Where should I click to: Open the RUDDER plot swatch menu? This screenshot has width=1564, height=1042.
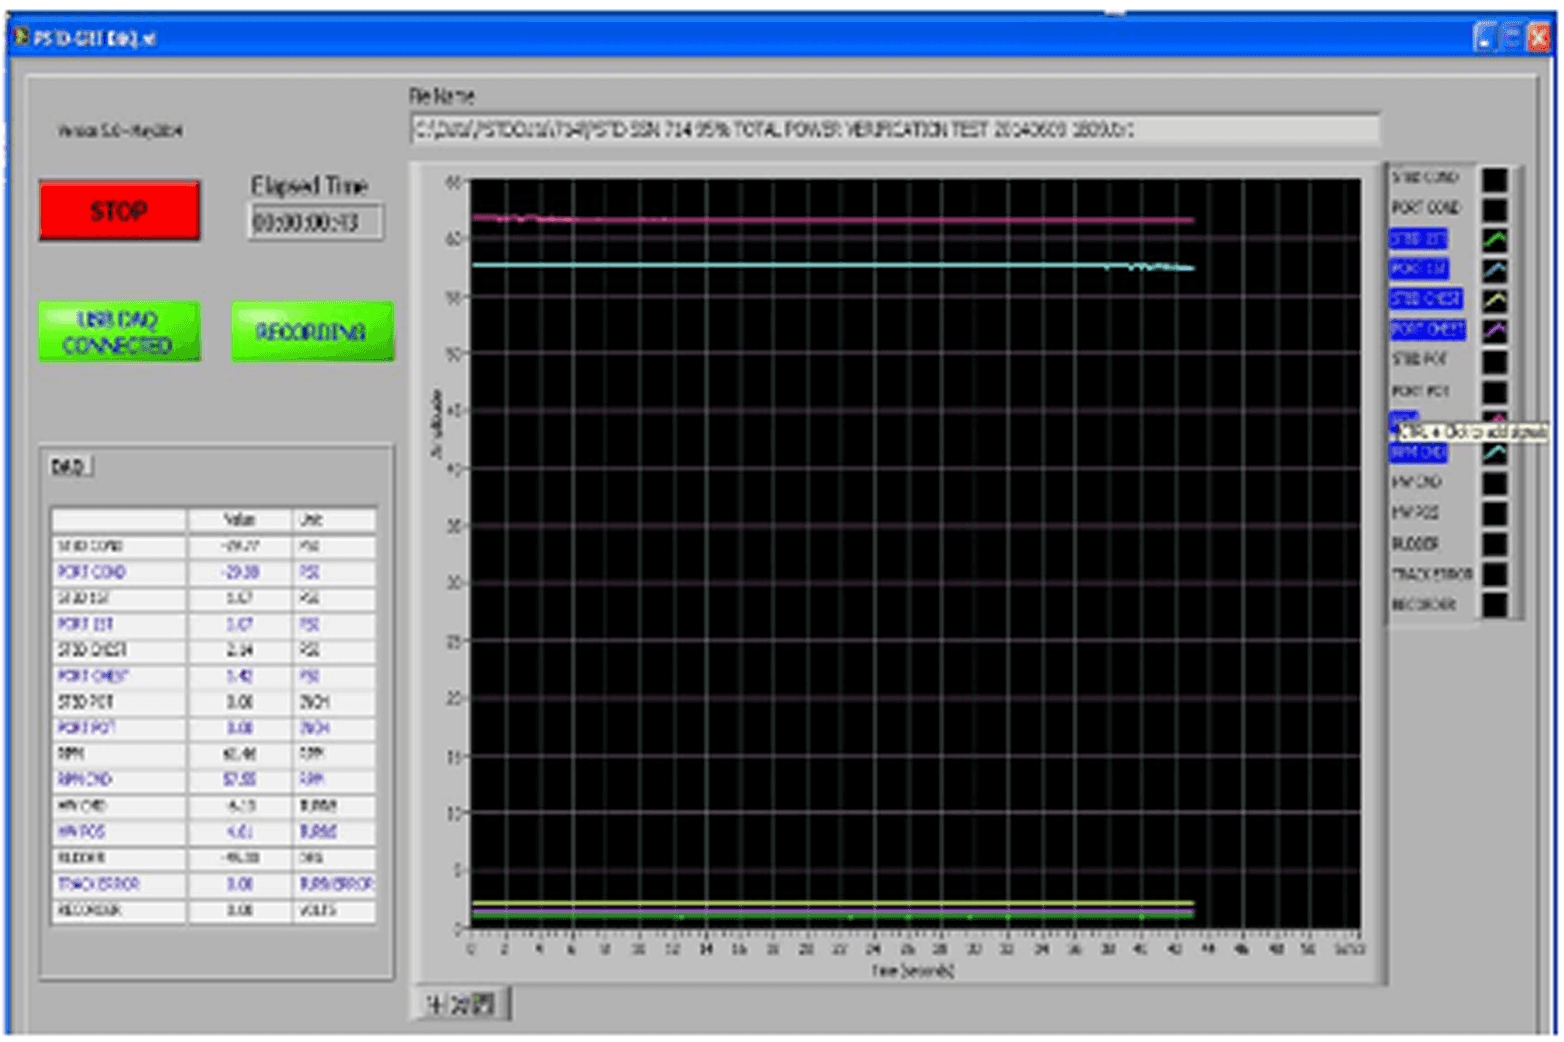point(1494,544)
